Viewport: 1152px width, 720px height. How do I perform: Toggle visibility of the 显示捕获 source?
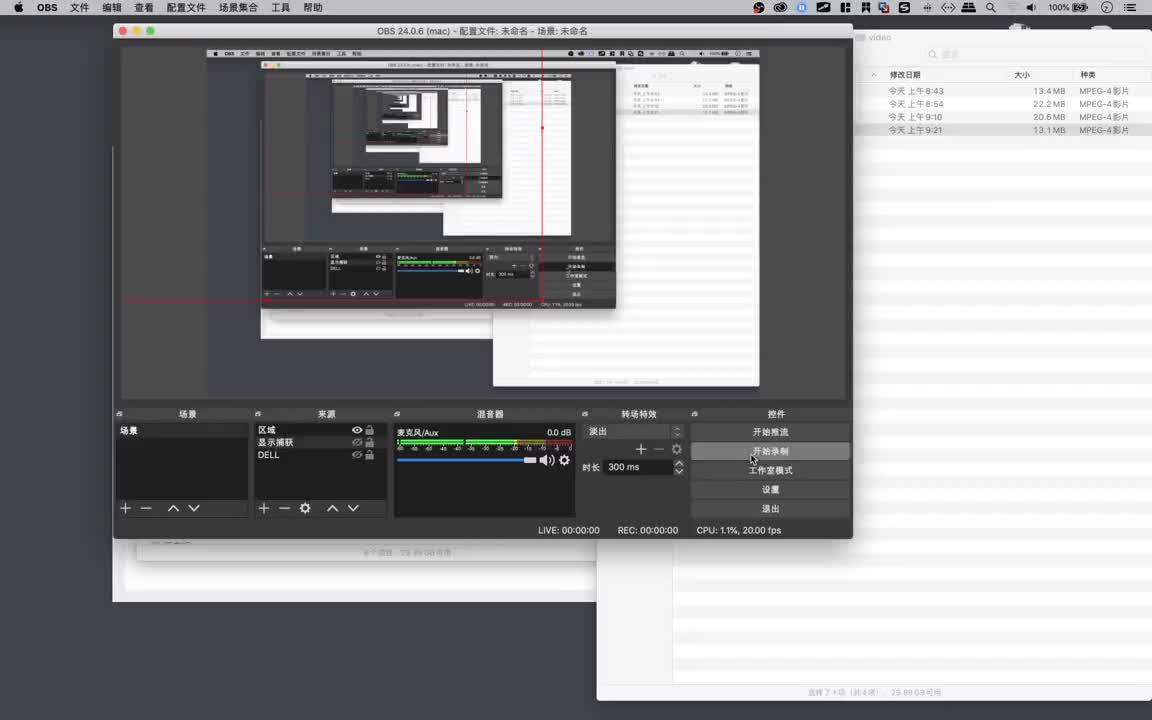click(357, 442)
